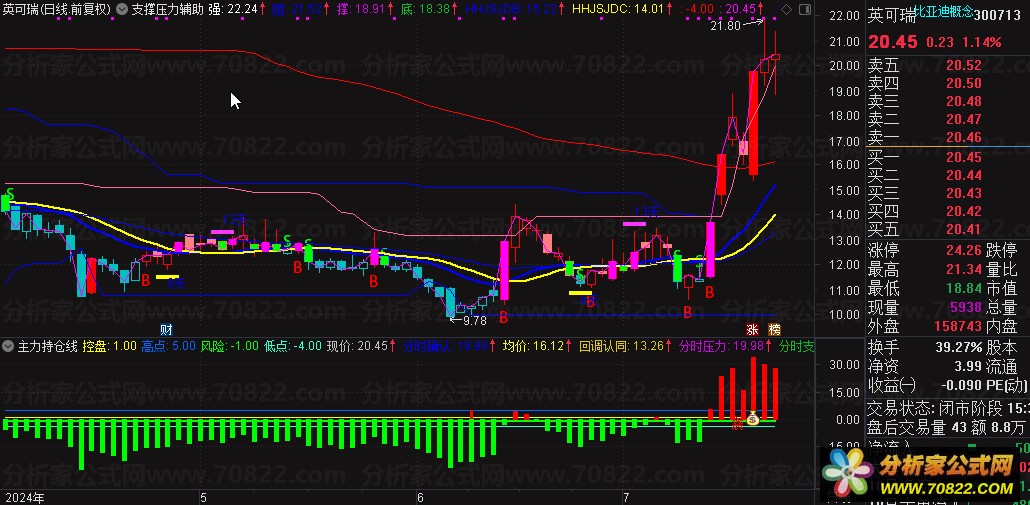Click the 低点: -4.00 indicator value
The height and width of the screenshot is (505, 1030).
[292, 346]
